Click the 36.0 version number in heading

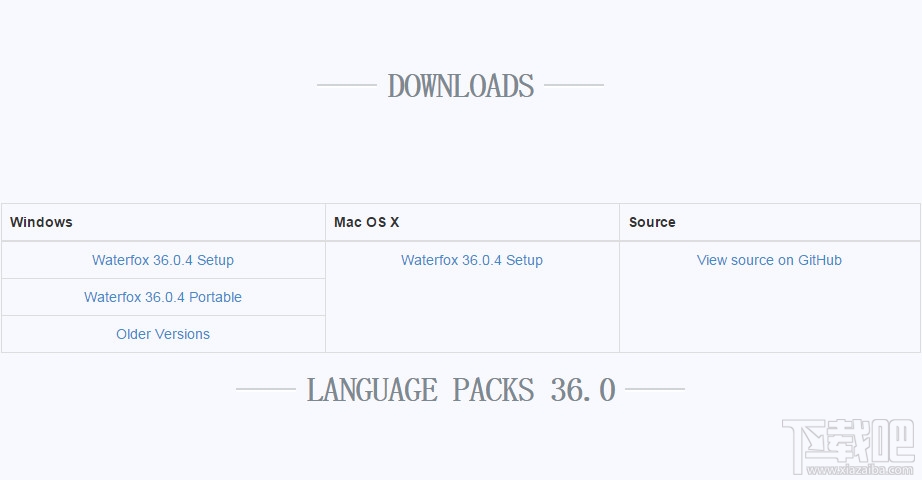tap(582, 390)
